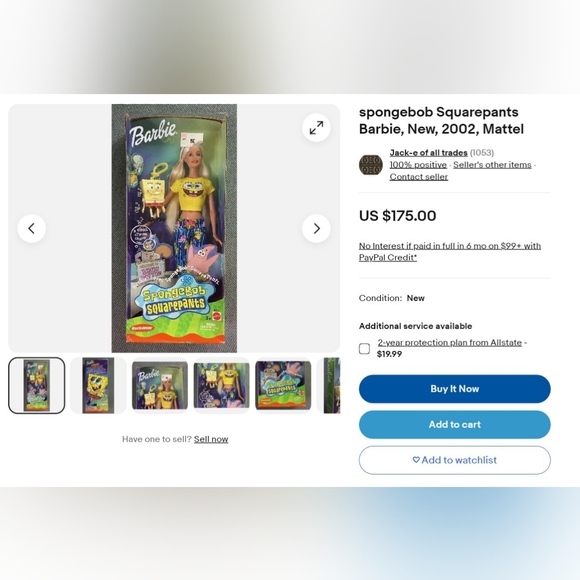Open the PayPal Credit no interest offer
The height and width of the screenshot is (580, 580).
pos(450,252)
